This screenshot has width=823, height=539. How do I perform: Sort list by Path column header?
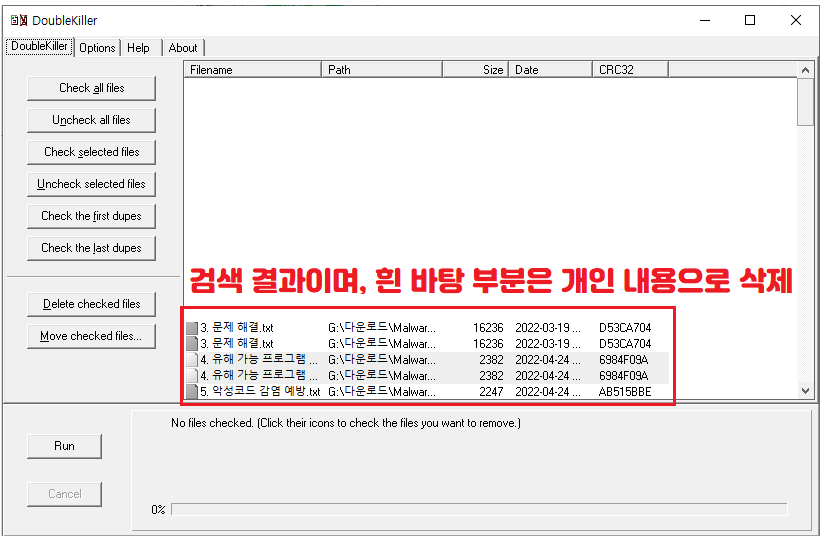pos(382,70)
